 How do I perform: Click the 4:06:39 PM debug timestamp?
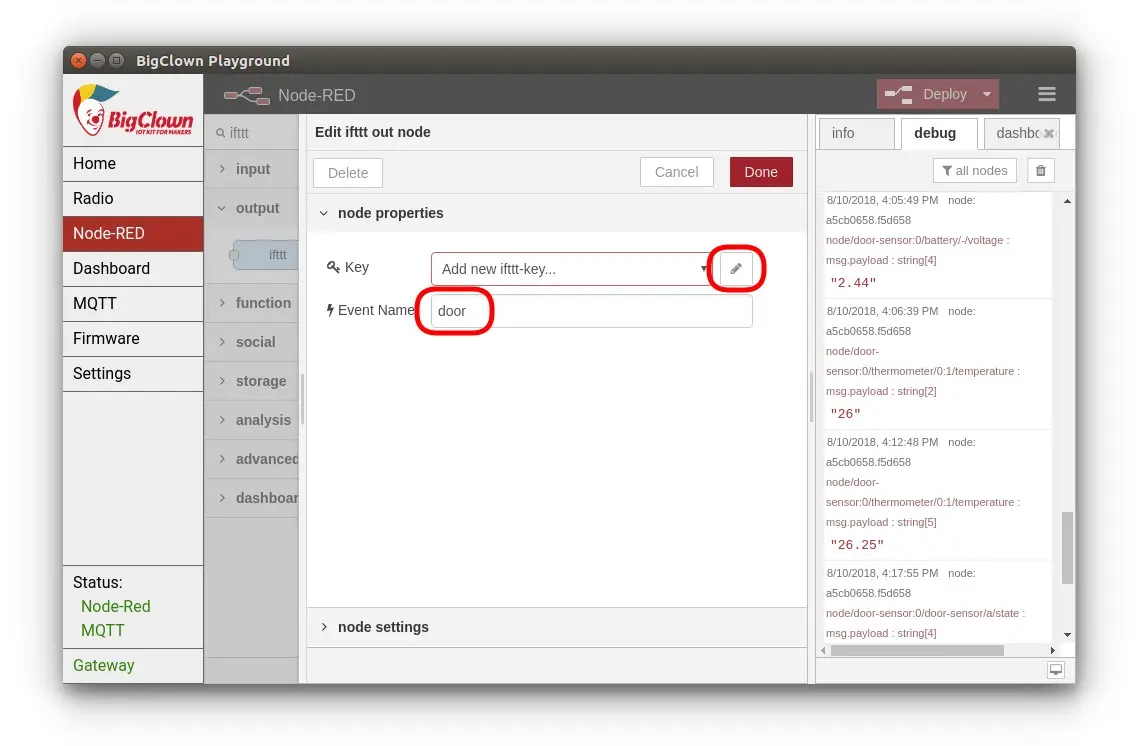pyautogui.click(x=882, y=311)
